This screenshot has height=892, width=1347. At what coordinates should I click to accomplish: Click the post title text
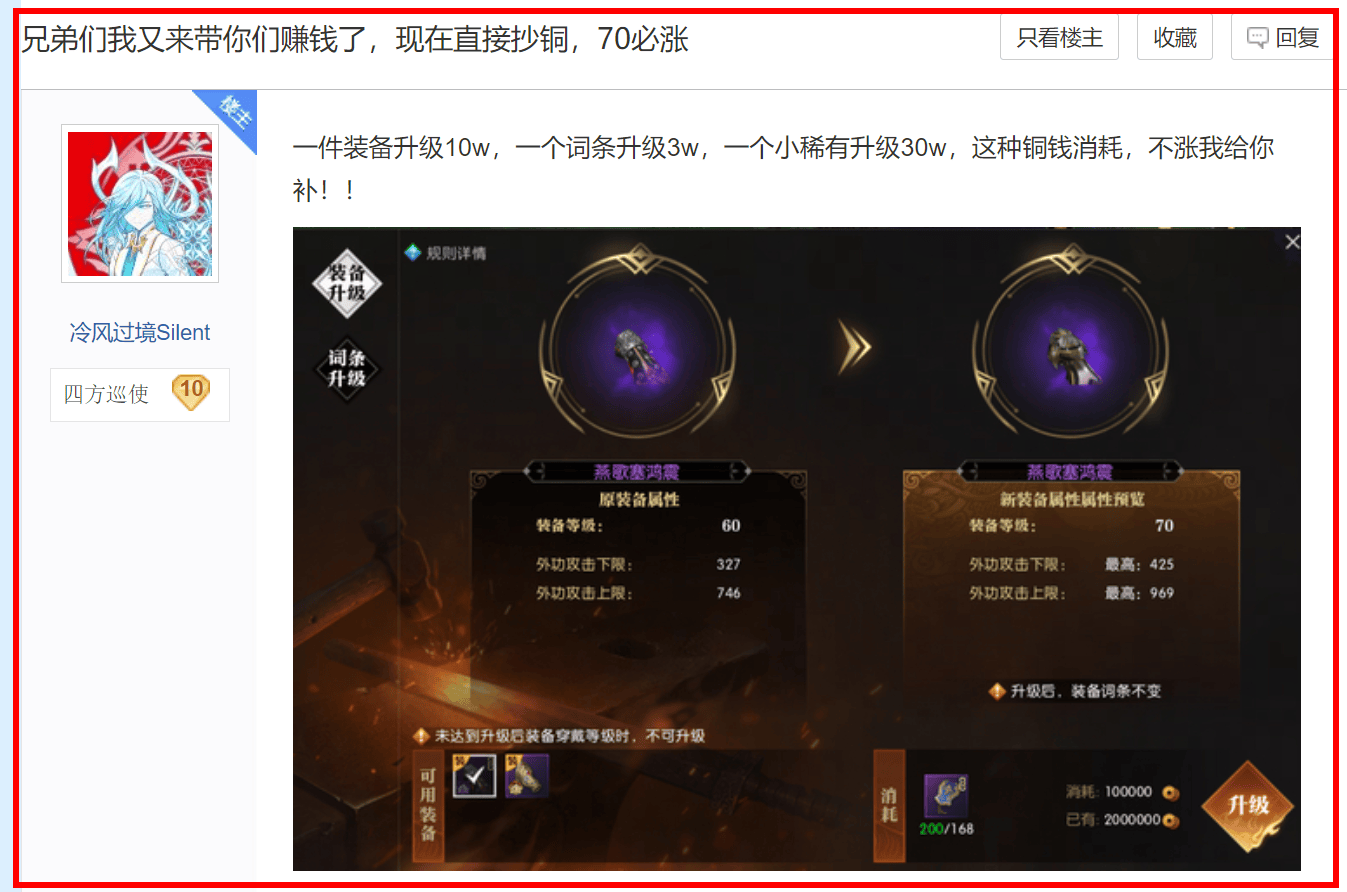(x=355, y=39)
